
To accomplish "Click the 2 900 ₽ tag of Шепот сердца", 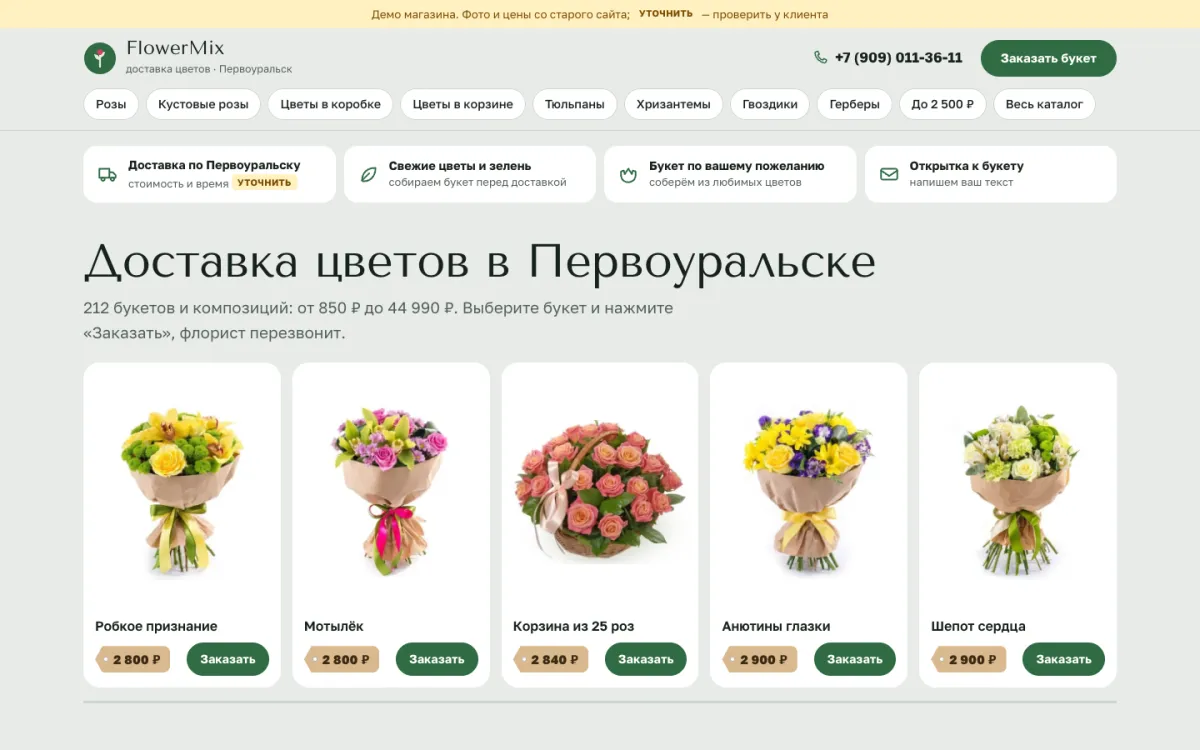I will pyautogui.click(x=969, y=659).
